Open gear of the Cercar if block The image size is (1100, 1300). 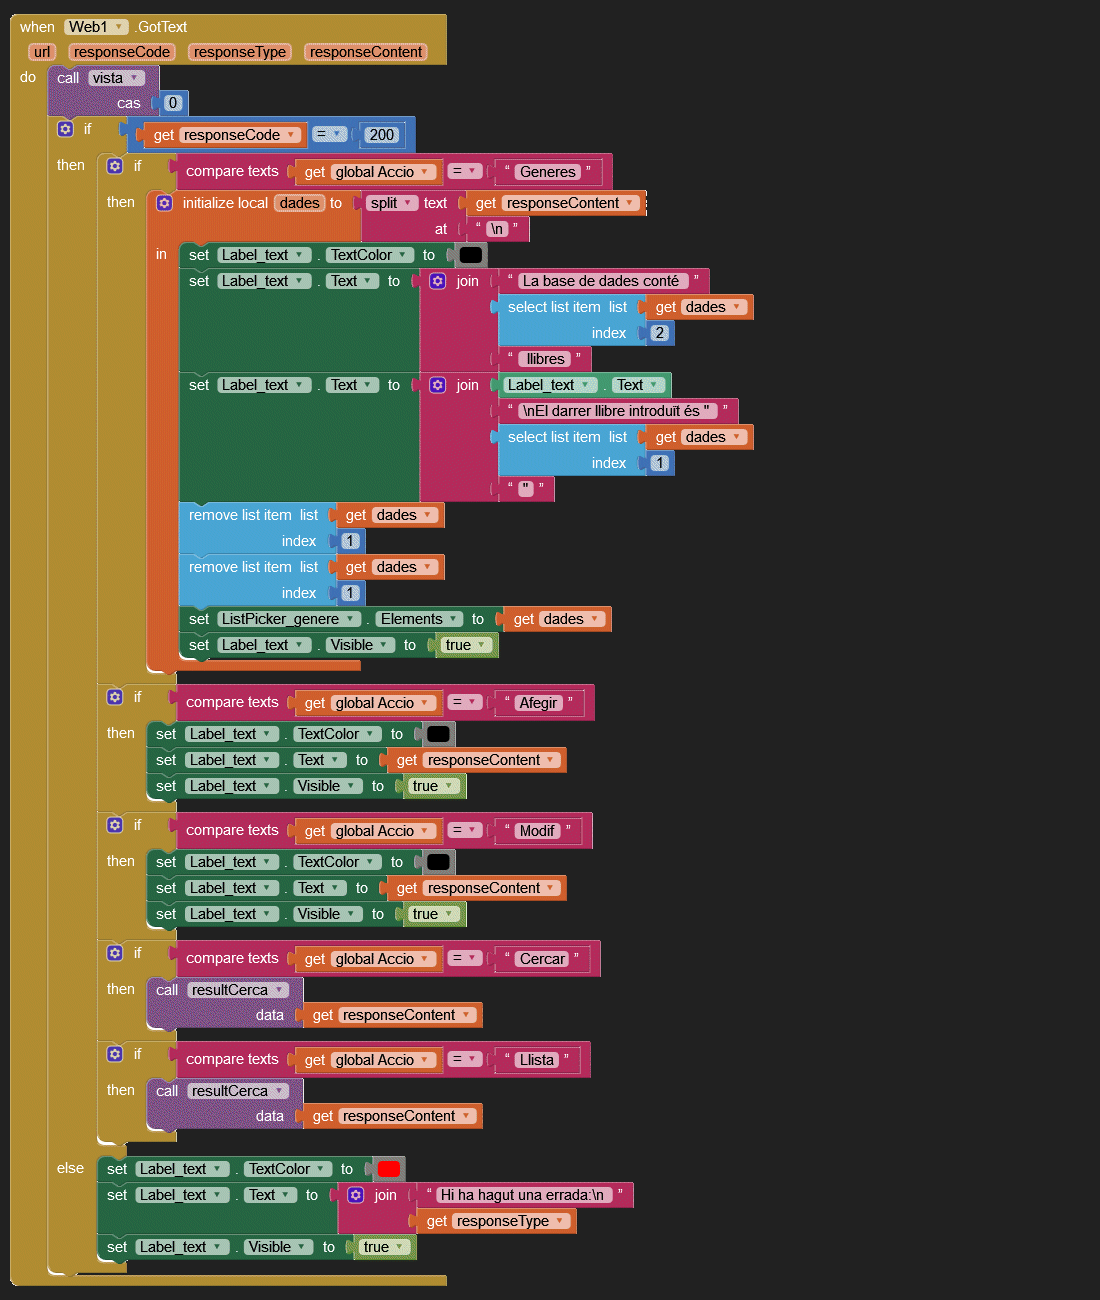(x=115, y=953)
